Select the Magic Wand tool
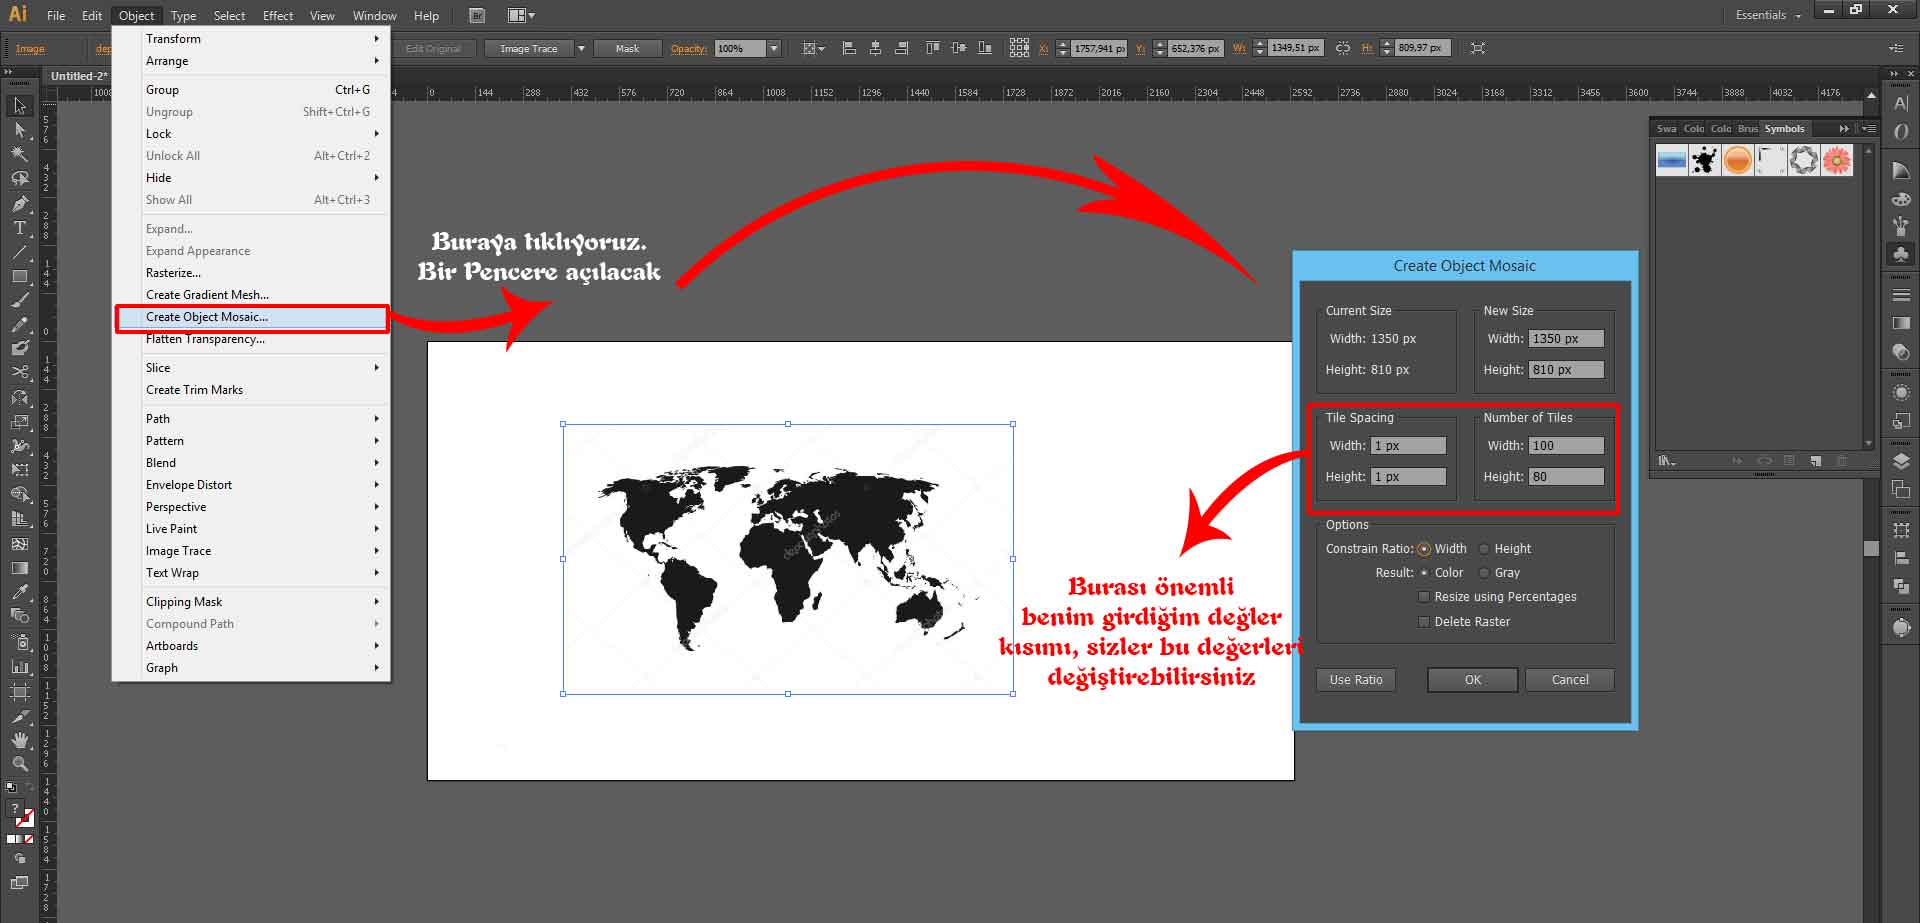Image resolution: width=1920 pixels, height=923 pixels. tap(19, 154)
